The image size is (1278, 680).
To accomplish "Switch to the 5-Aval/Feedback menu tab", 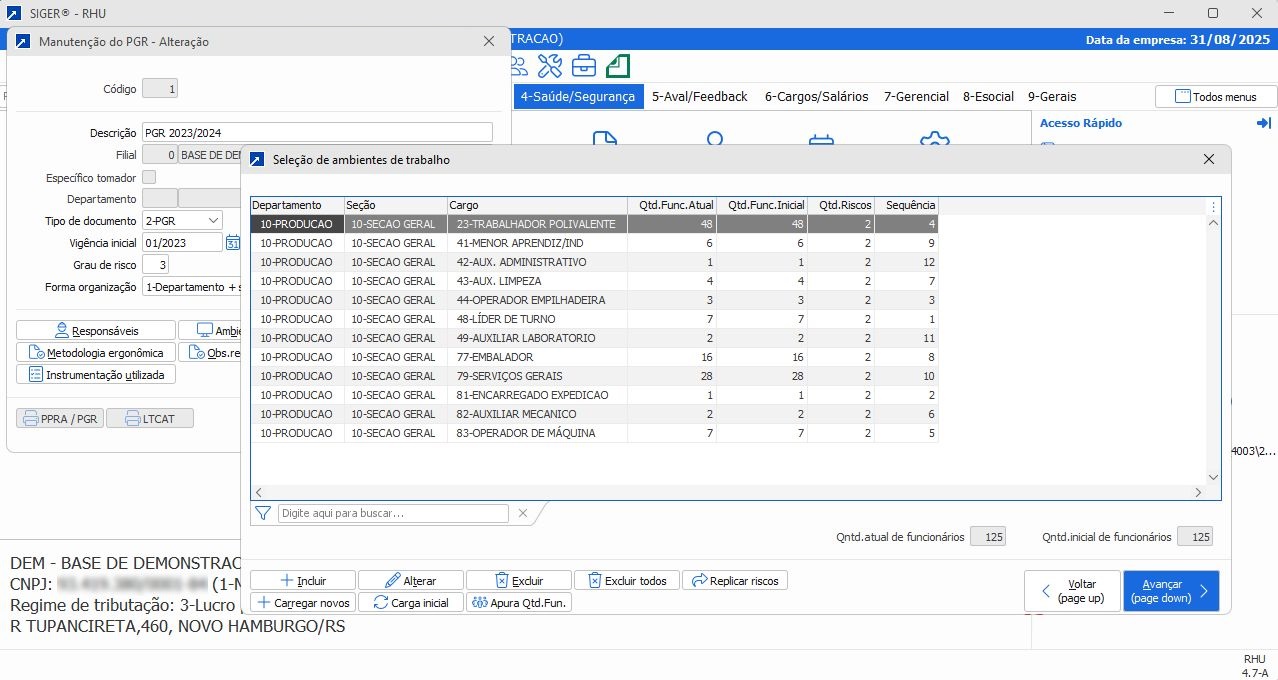I will click(699, 97).
